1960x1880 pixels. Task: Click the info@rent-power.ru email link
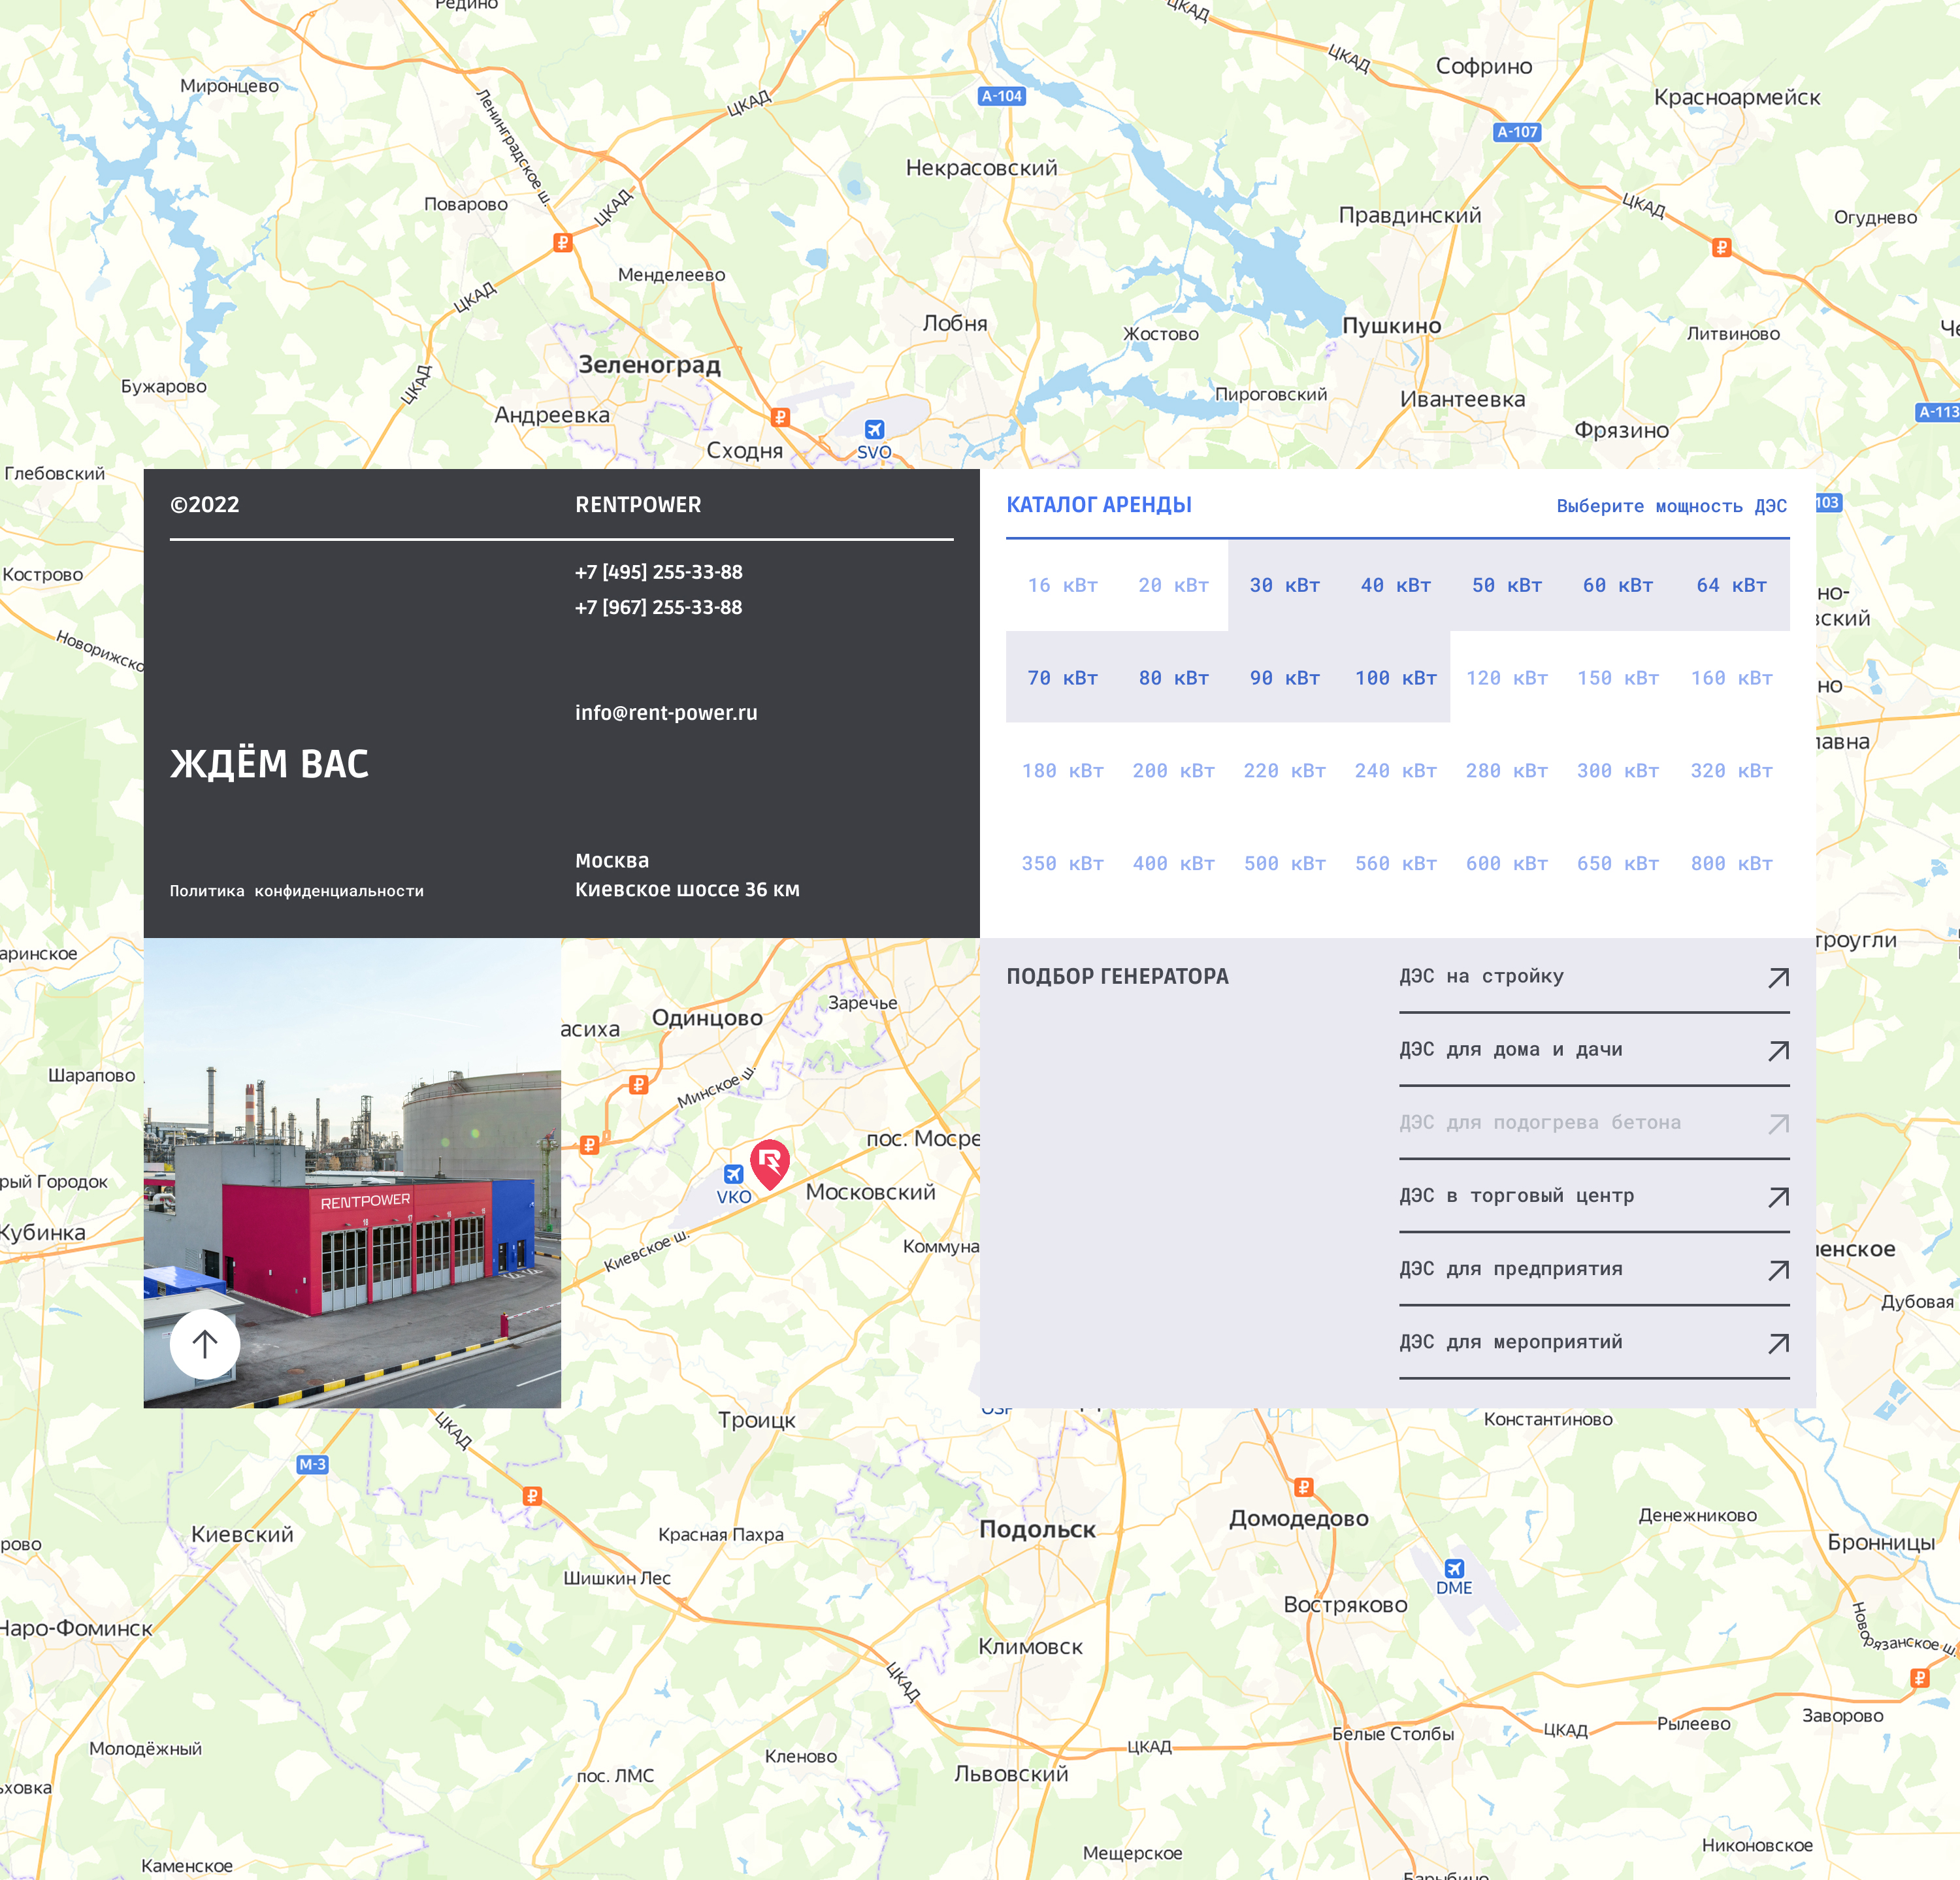pos(666,713)
